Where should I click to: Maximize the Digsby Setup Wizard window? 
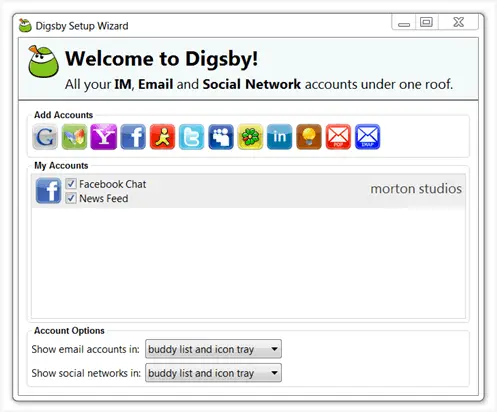pyautogui.click(x=426, y=22)
